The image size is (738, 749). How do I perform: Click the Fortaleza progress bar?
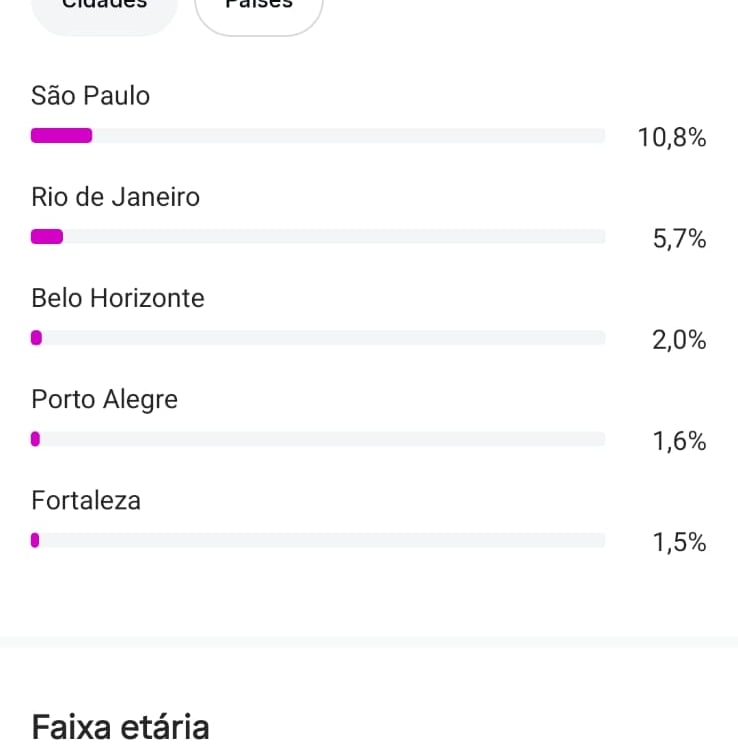click(x=318, y=540)
